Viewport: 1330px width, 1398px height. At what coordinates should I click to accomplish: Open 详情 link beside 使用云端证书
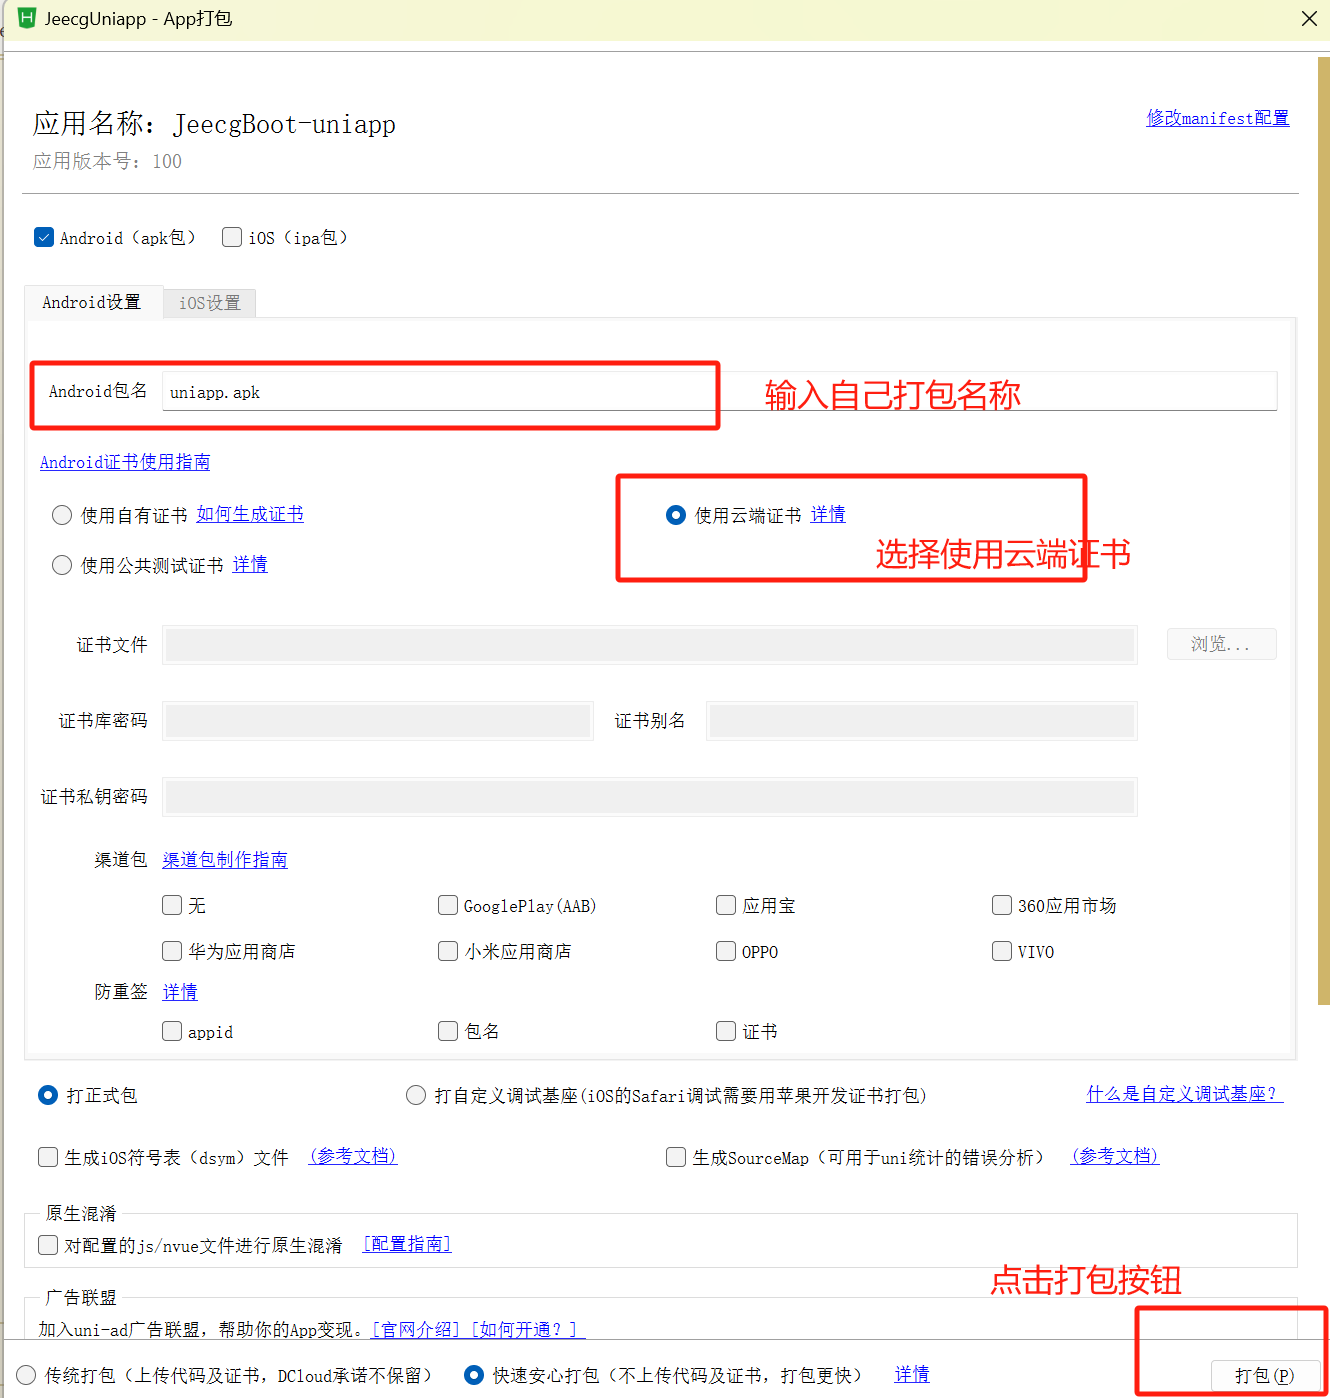(828, 514)
